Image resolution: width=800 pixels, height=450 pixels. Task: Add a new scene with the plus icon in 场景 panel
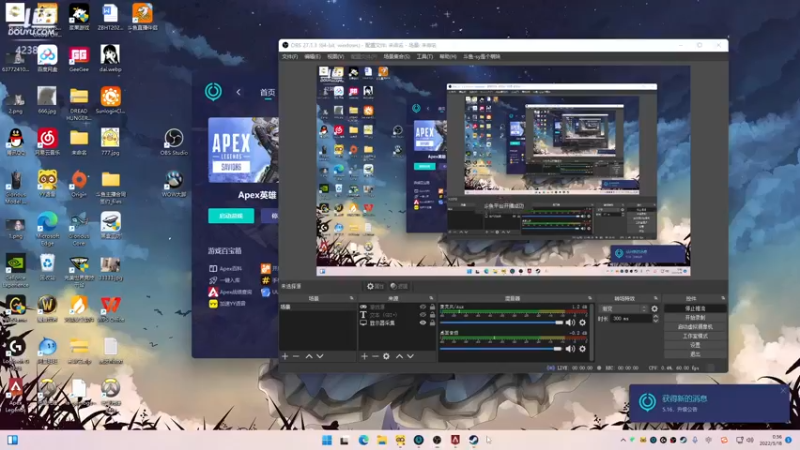pyautogui.click(x=285, y=356)
